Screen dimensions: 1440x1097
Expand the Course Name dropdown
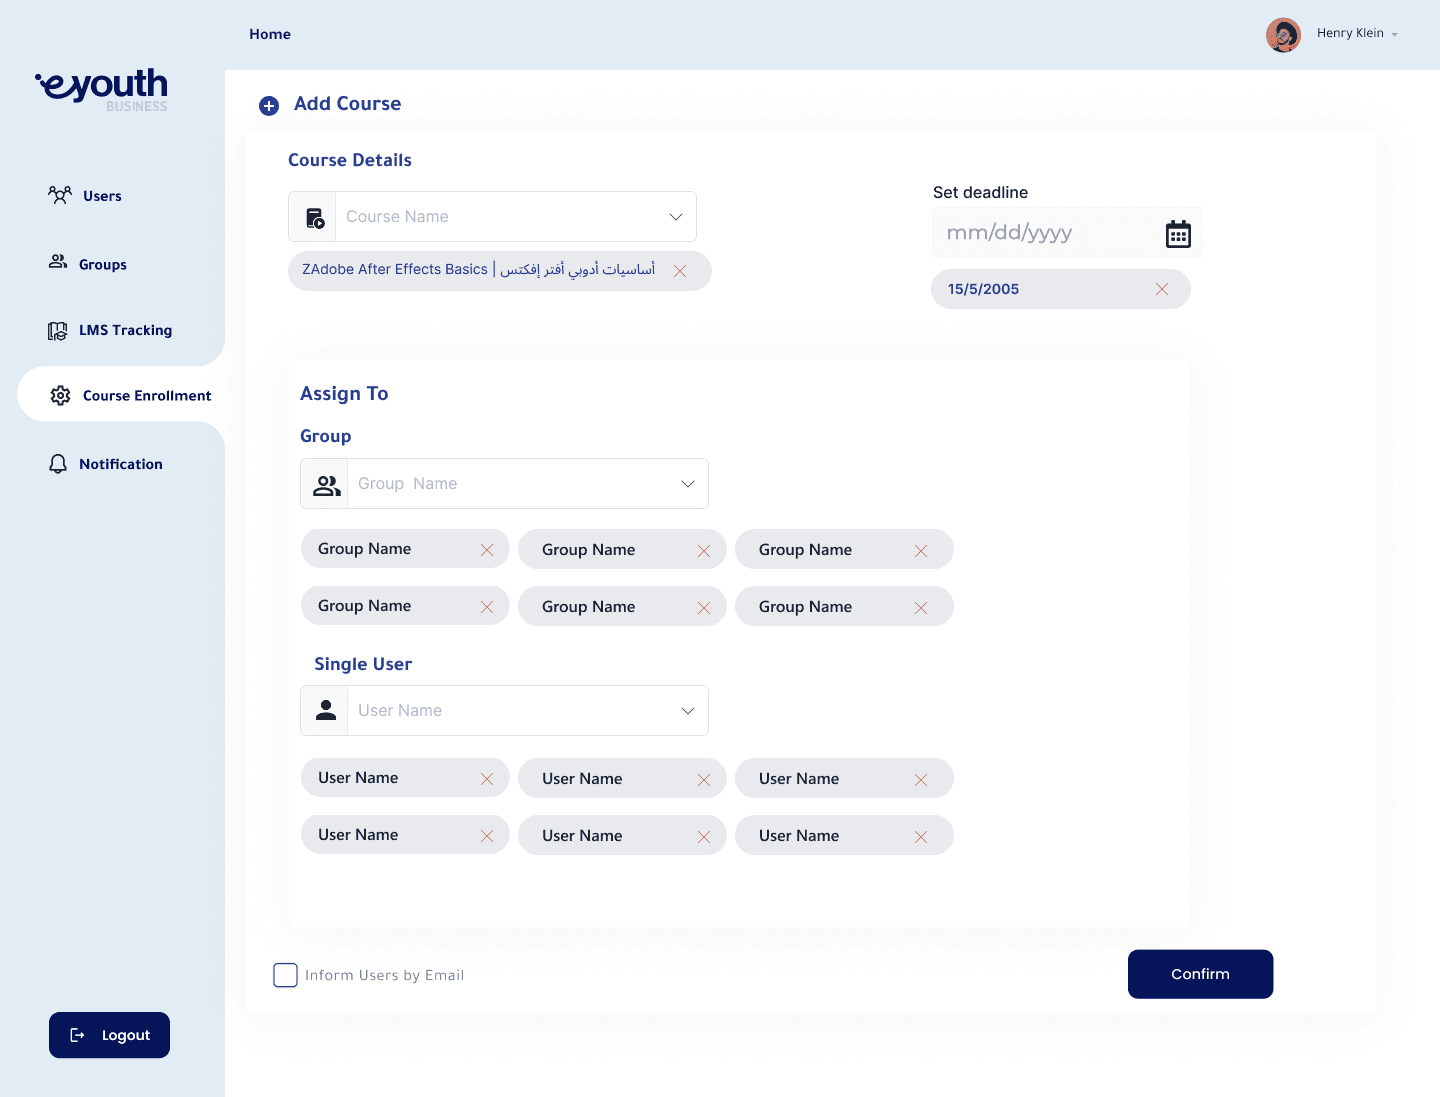[675, 217]
